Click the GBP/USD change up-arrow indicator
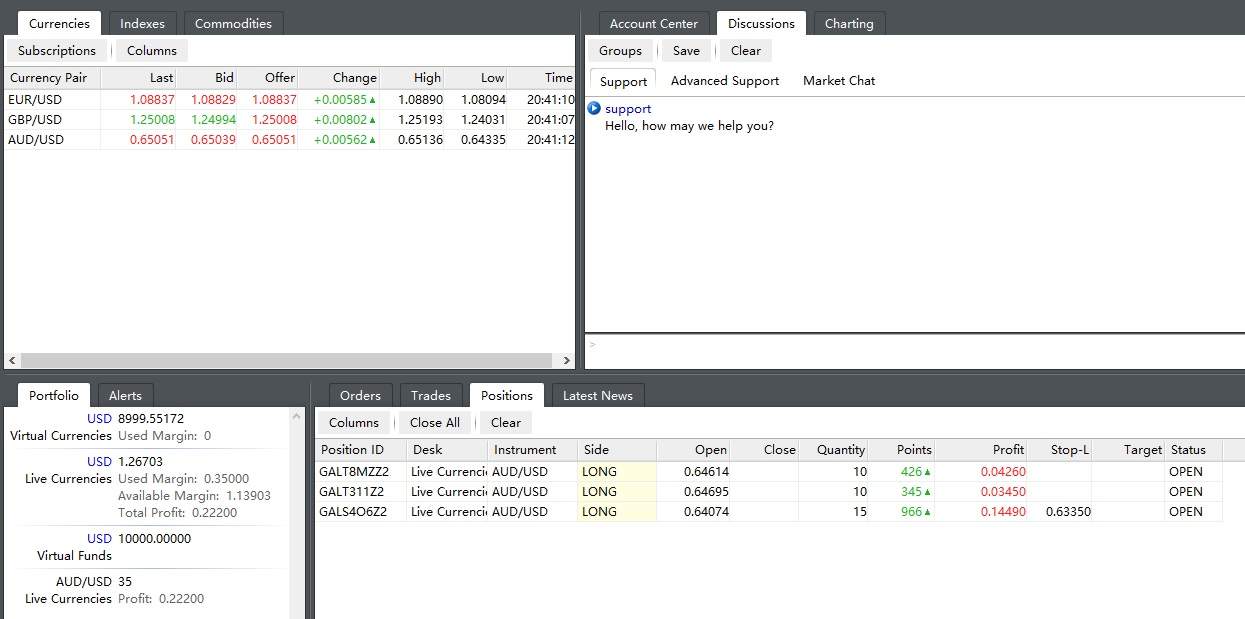 tap(373, 120)
